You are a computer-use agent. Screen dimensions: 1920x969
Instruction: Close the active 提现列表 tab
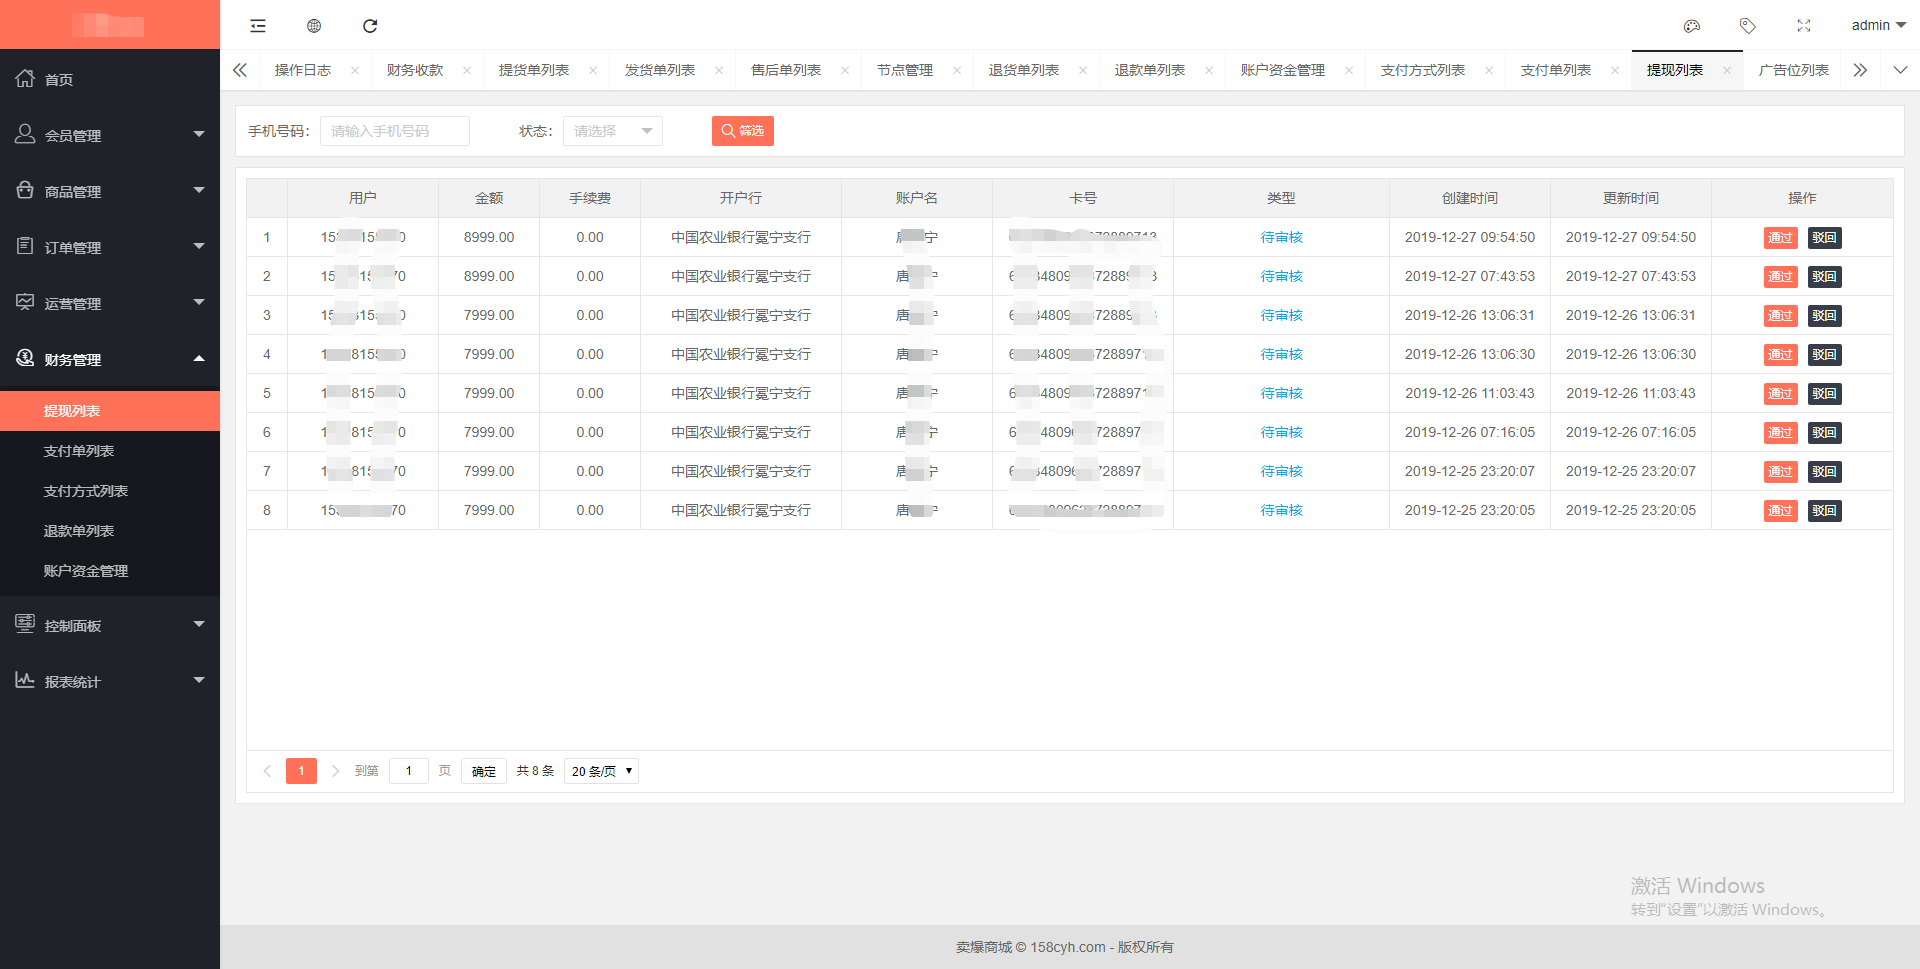(x=1727, y=70)
